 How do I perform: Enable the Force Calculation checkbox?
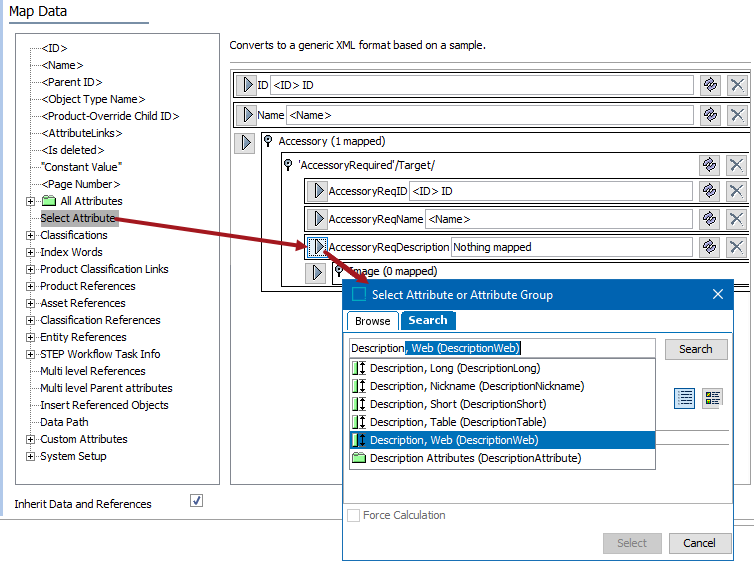pos(353,515)
